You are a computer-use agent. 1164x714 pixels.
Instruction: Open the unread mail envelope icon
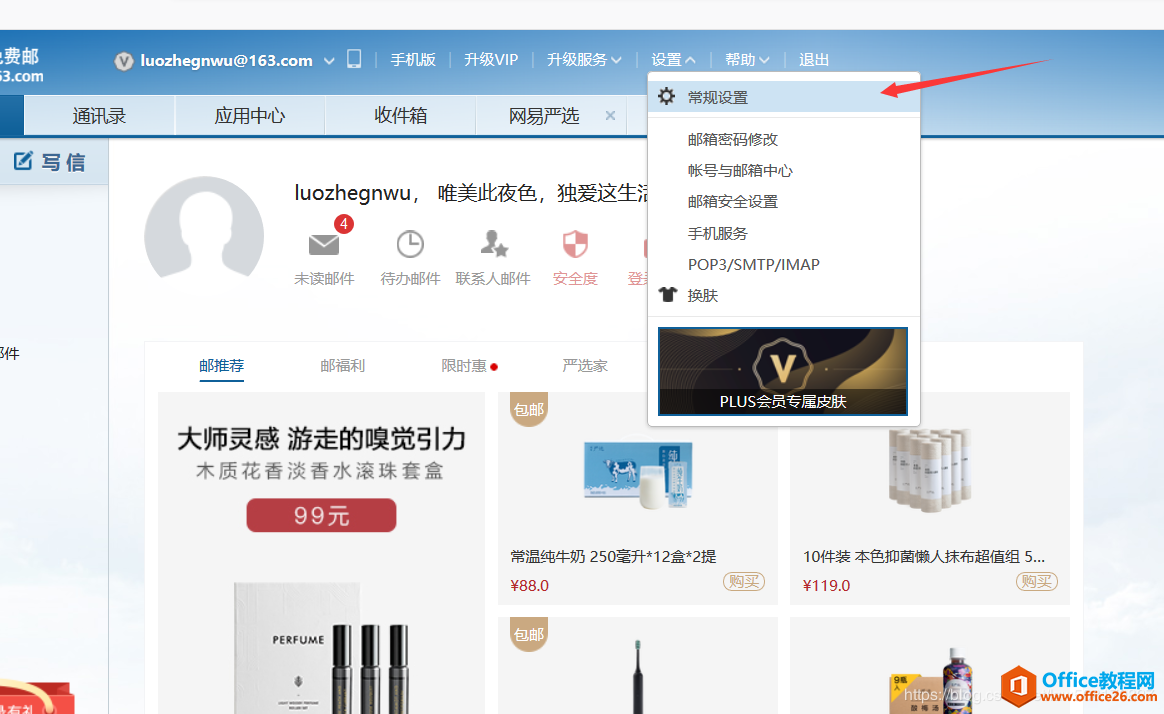[324, 245]
